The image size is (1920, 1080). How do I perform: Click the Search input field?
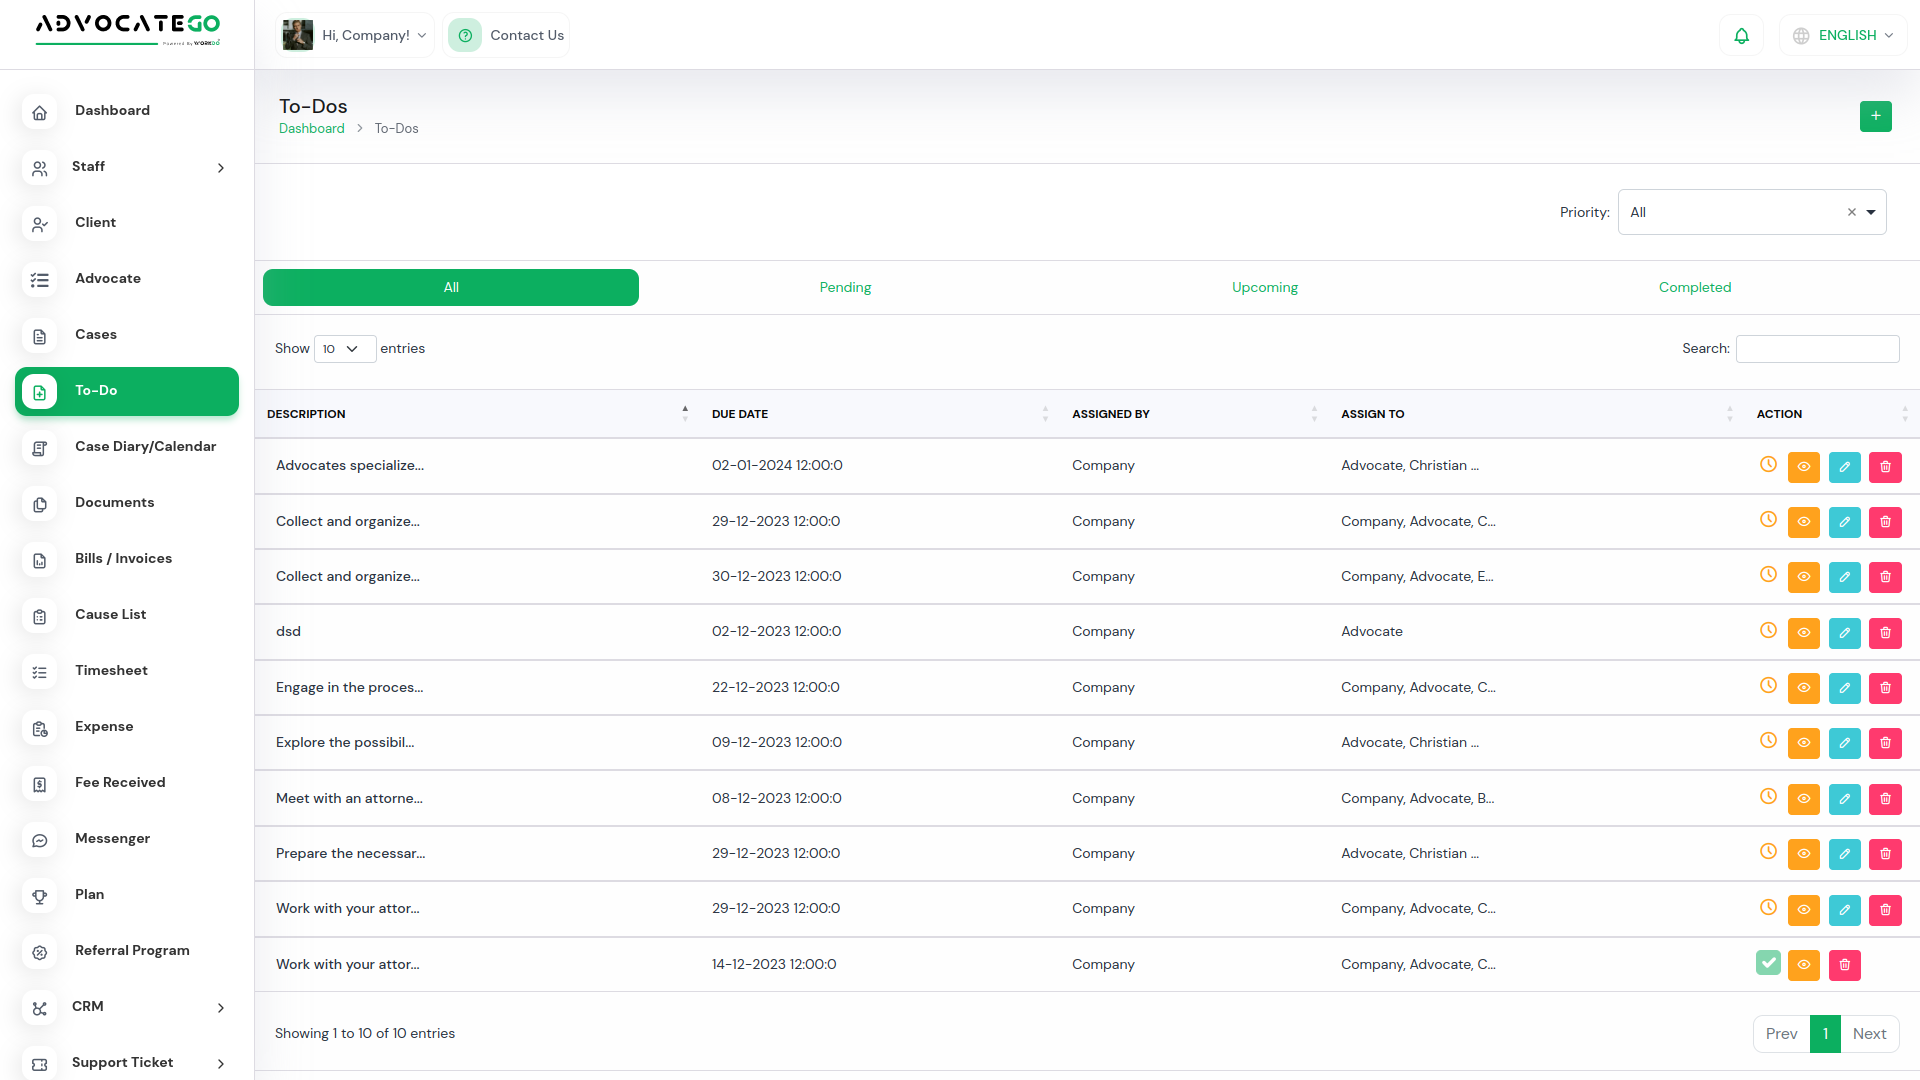tap(1817, 349)
